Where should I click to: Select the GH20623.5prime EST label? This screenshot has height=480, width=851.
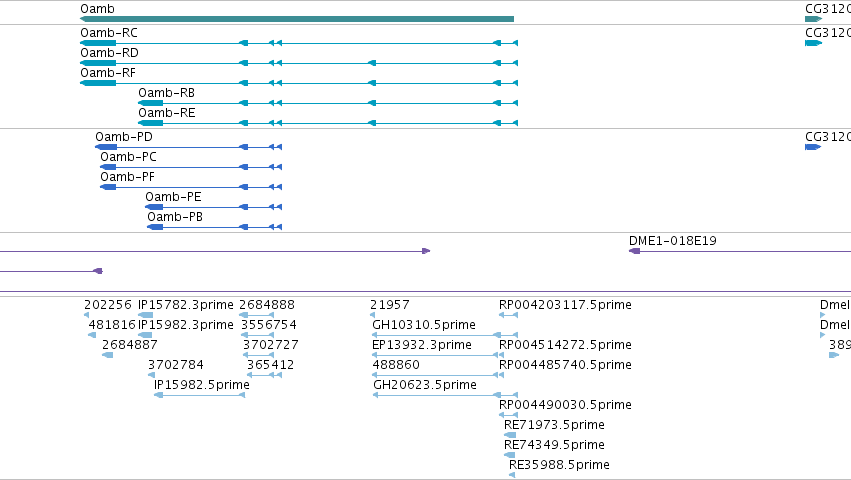pyautogui.click(x=425, y=385)
